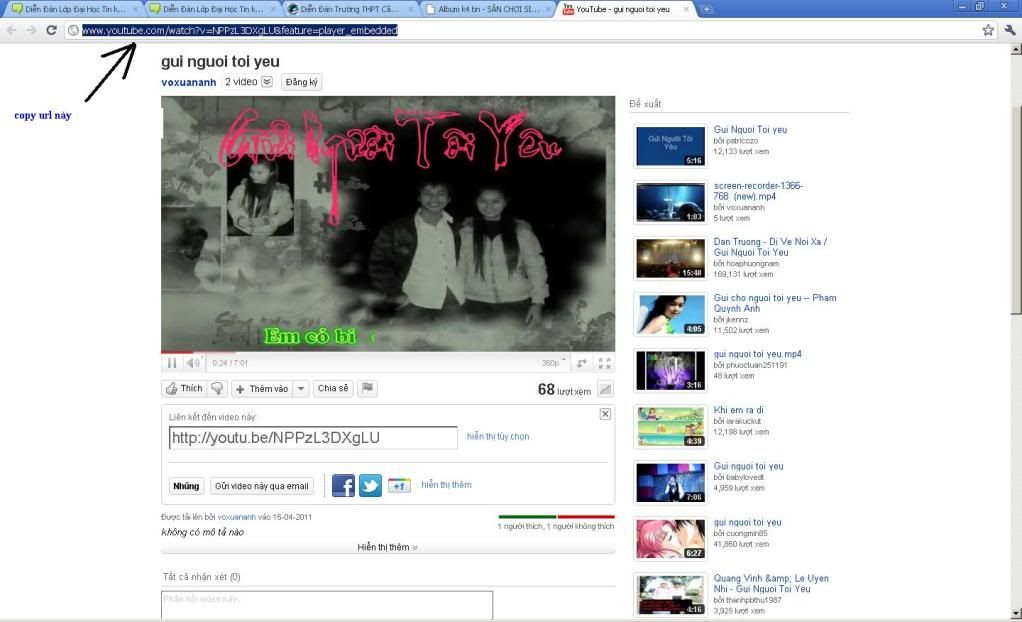Like the video with Thích button
The image size is (1022, 622).
coord(184,389)
